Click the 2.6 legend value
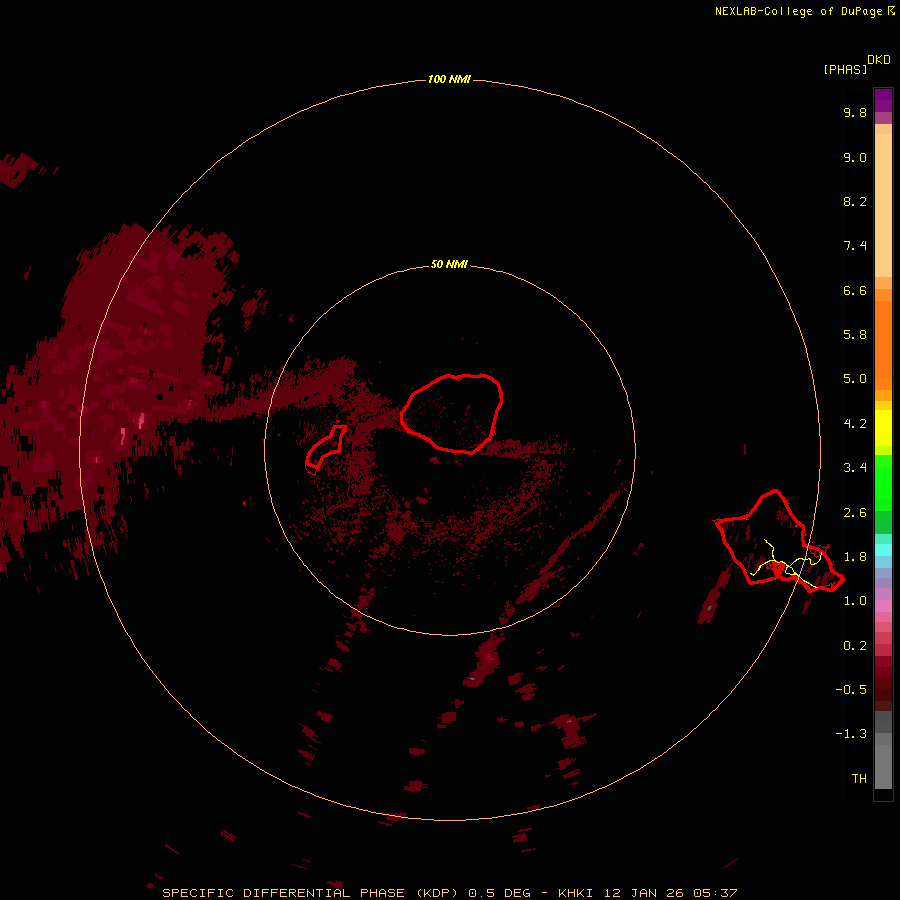This screenshot has width=900, height=900. pyautogui.click(x=855, y=513)
